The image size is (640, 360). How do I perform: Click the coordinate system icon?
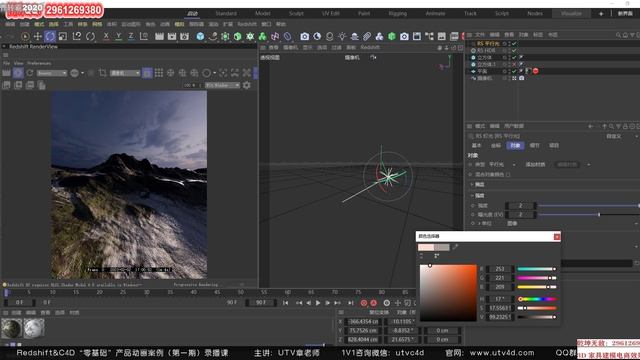[144, 36]
